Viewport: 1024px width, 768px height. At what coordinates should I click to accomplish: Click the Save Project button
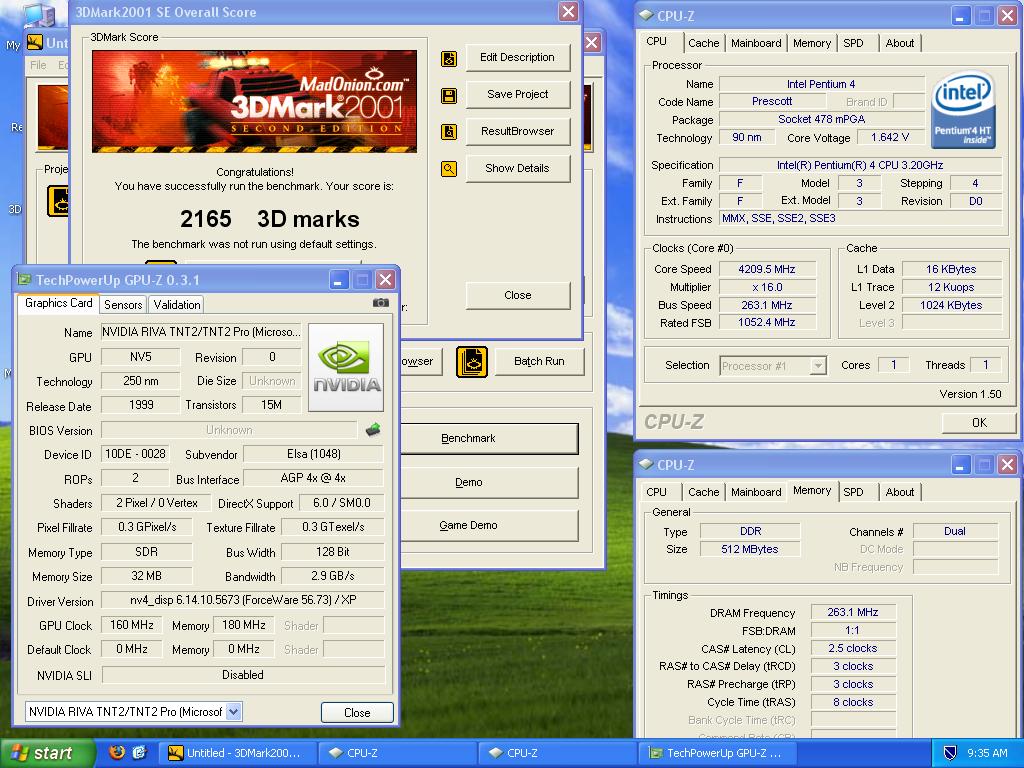point(517,94)
